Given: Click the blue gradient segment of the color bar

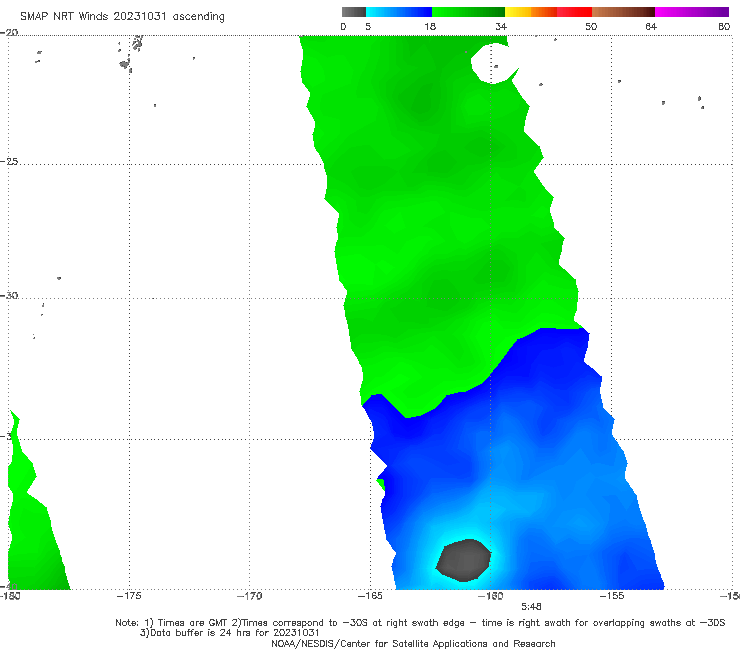Looking at the screenshot, I should (399, 12).
